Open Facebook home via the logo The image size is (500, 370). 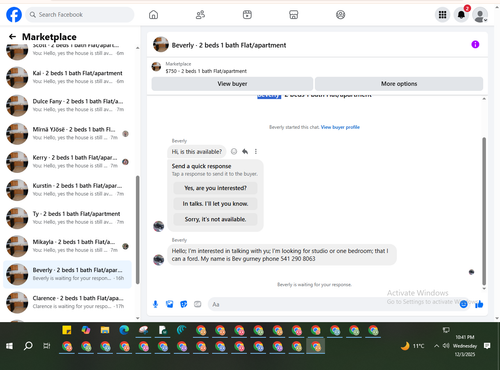[14, 15]
